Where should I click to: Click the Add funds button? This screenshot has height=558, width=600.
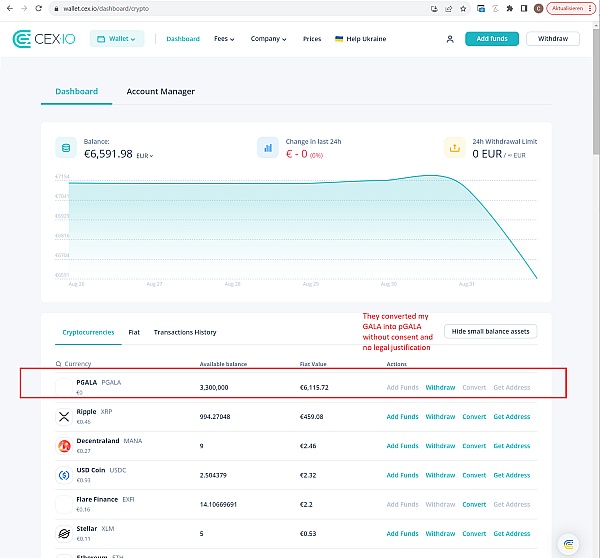[492, 39]
